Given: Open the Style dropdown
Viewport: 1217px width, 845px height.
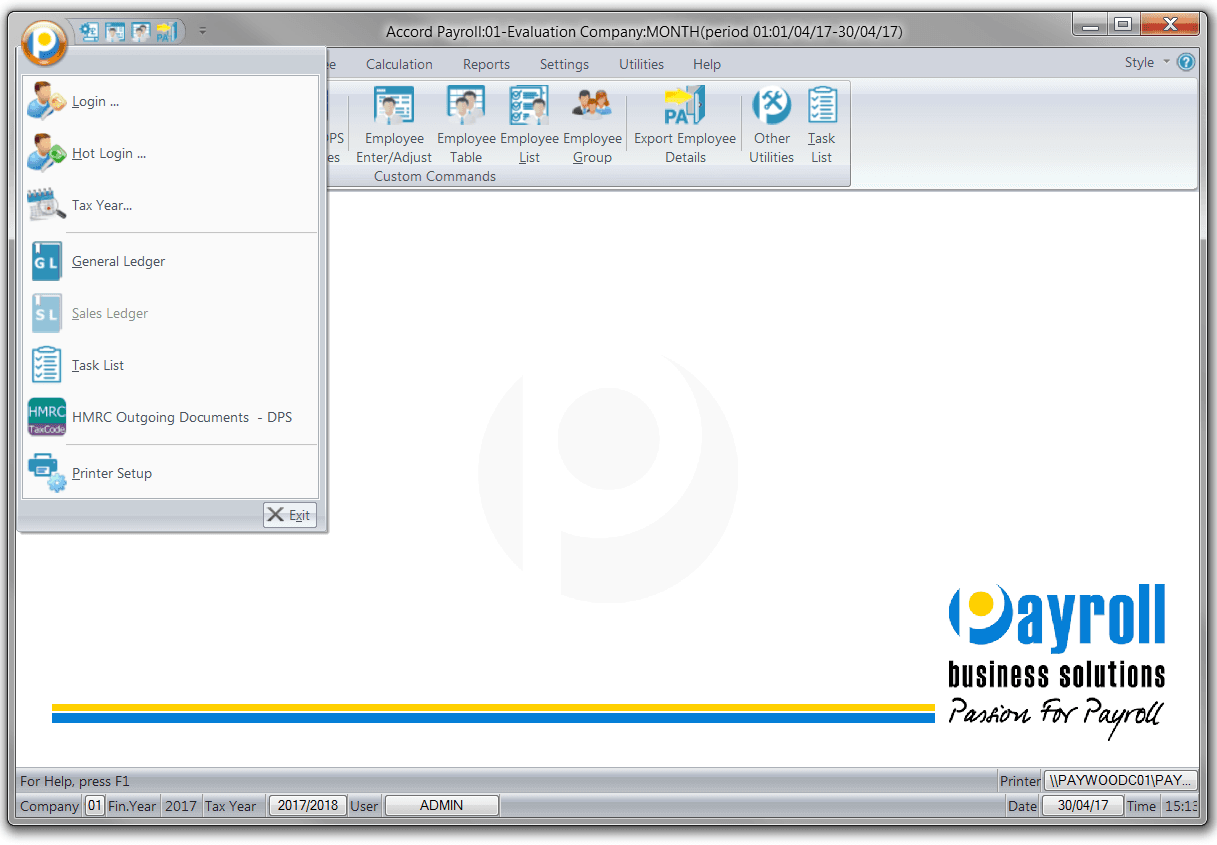Looking at the screenshot, I should 1147,62.
